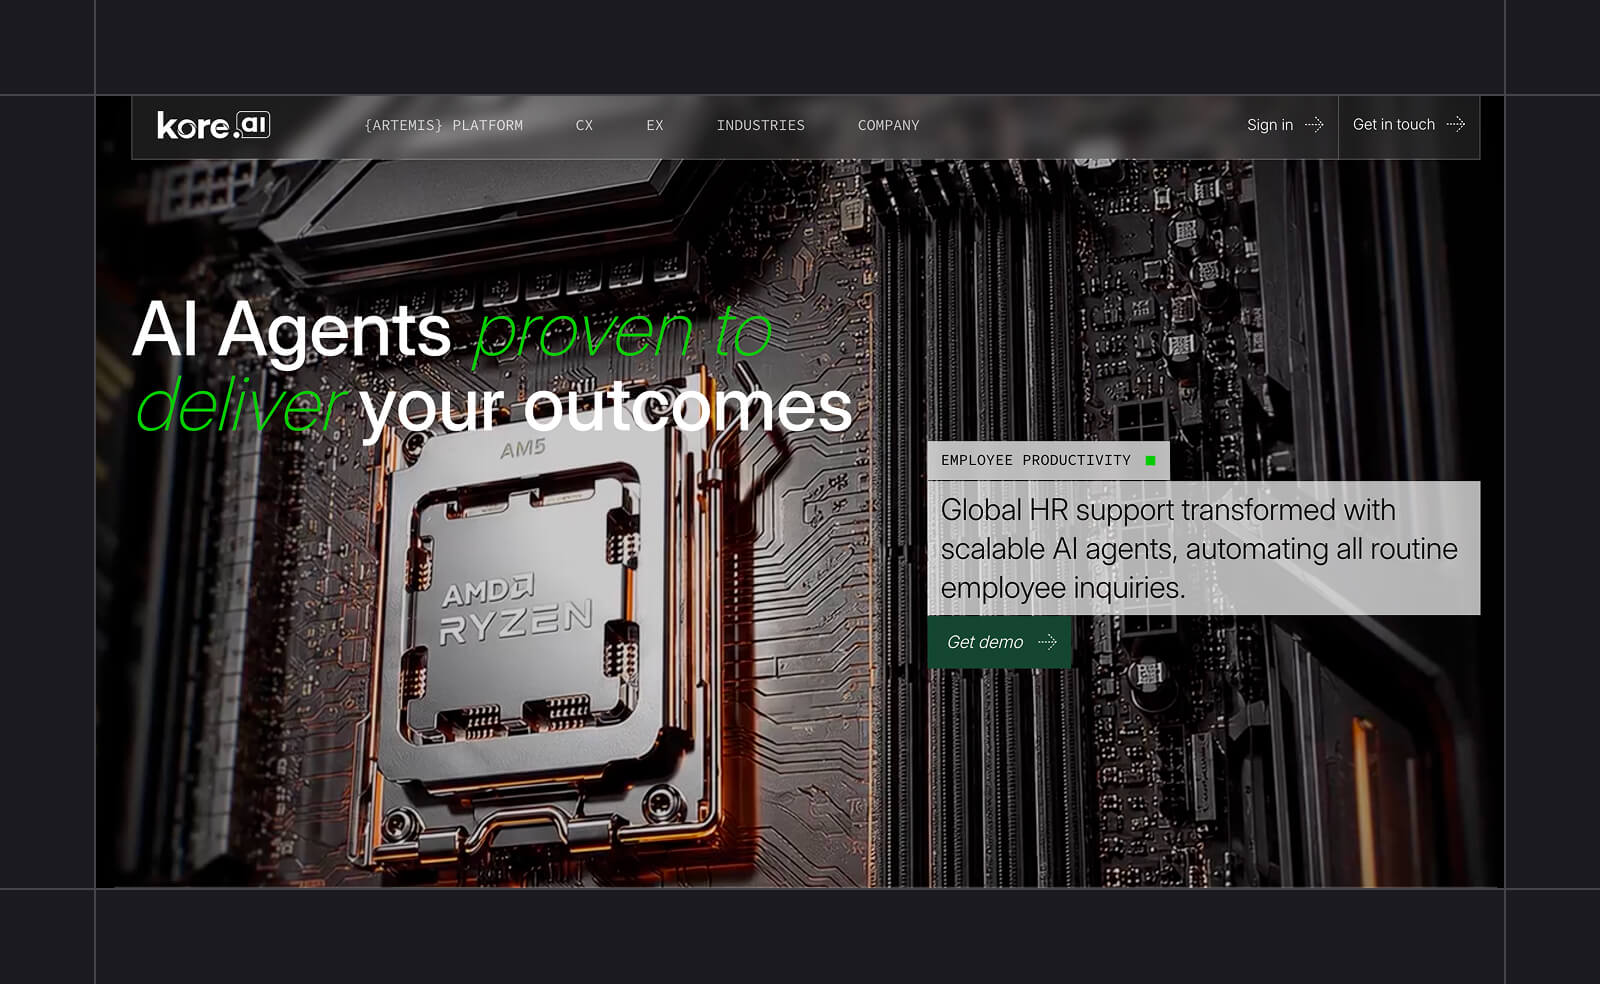1600x984 pixels.
Task: Open the COMPANY menu
Action: tap(888, 125)
